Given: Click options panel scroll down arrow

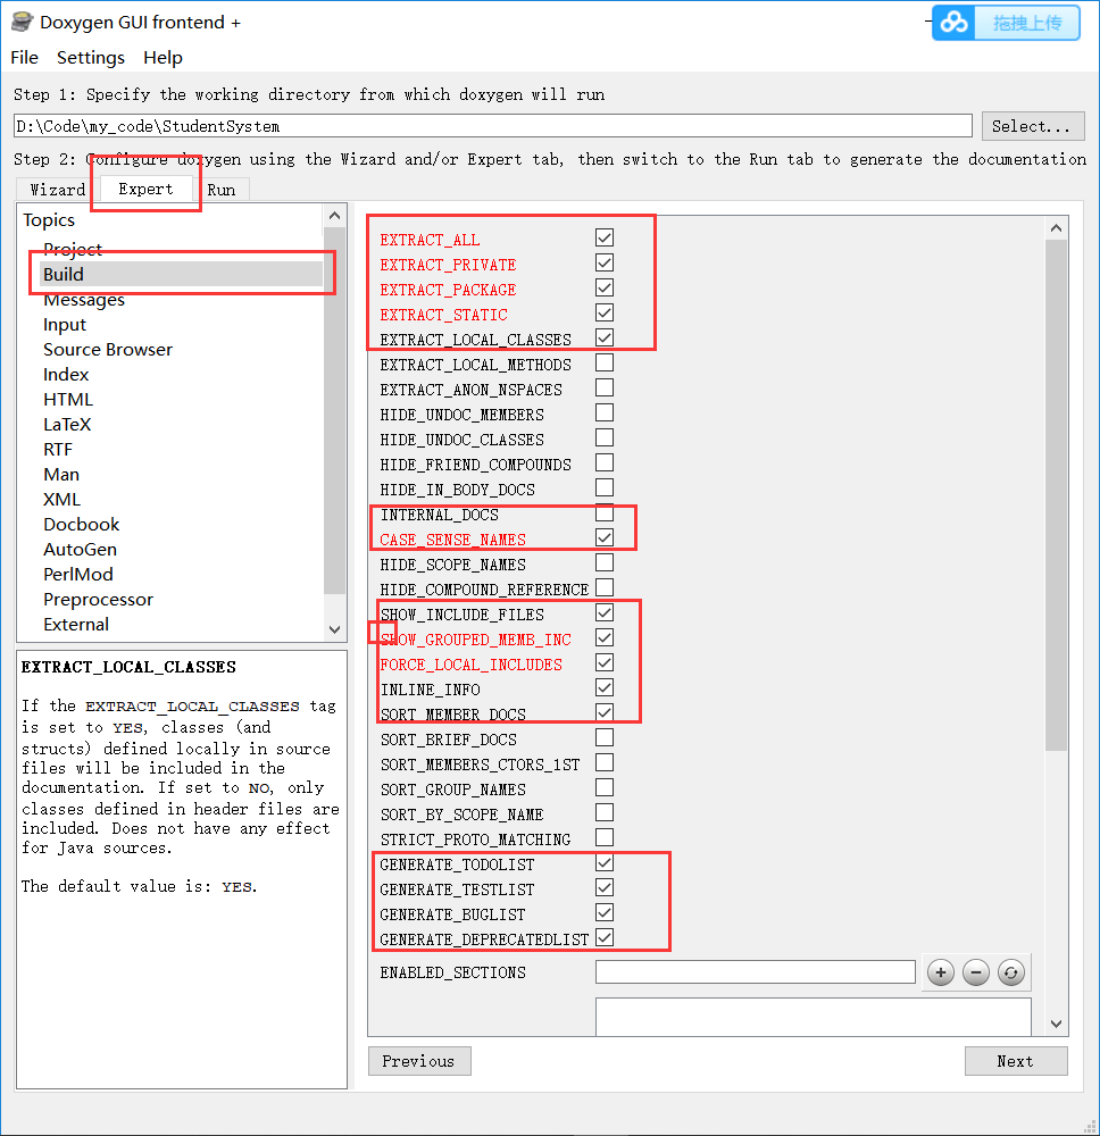Looking at the screenshot, I should click(x=1056, y=1024).
